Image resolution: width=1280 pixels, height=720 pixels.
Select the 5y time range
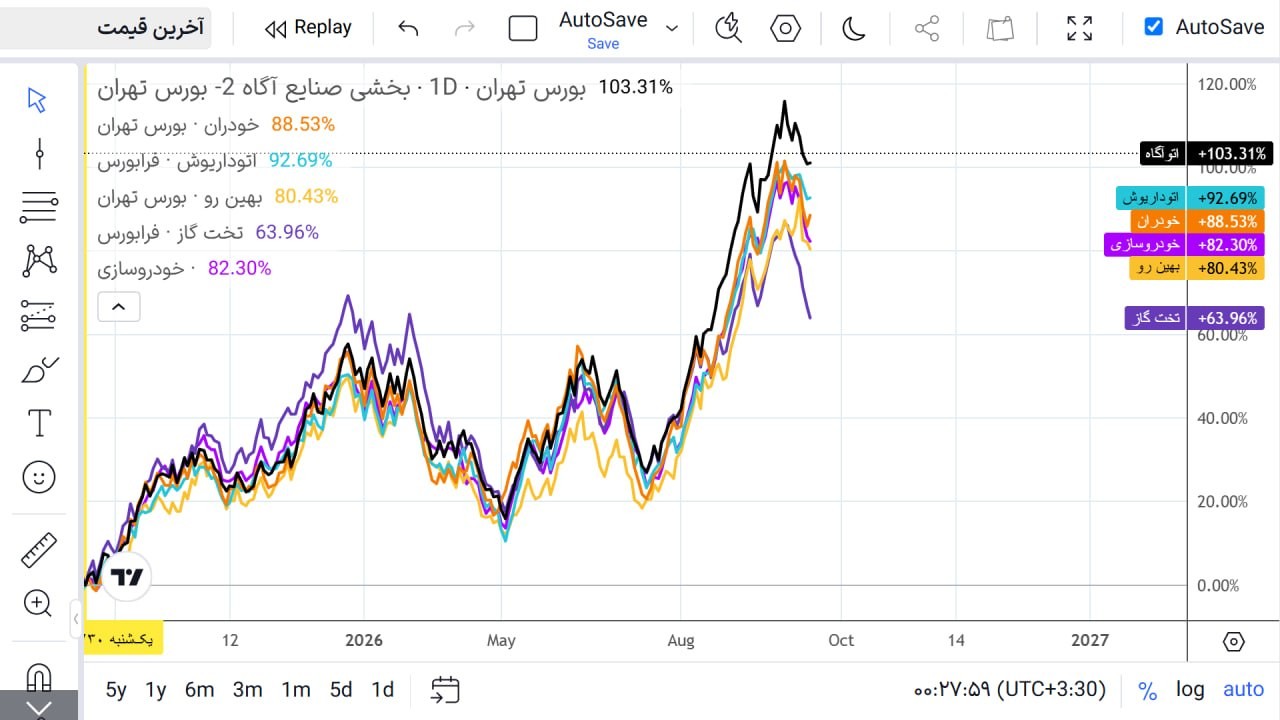[116, 689]
